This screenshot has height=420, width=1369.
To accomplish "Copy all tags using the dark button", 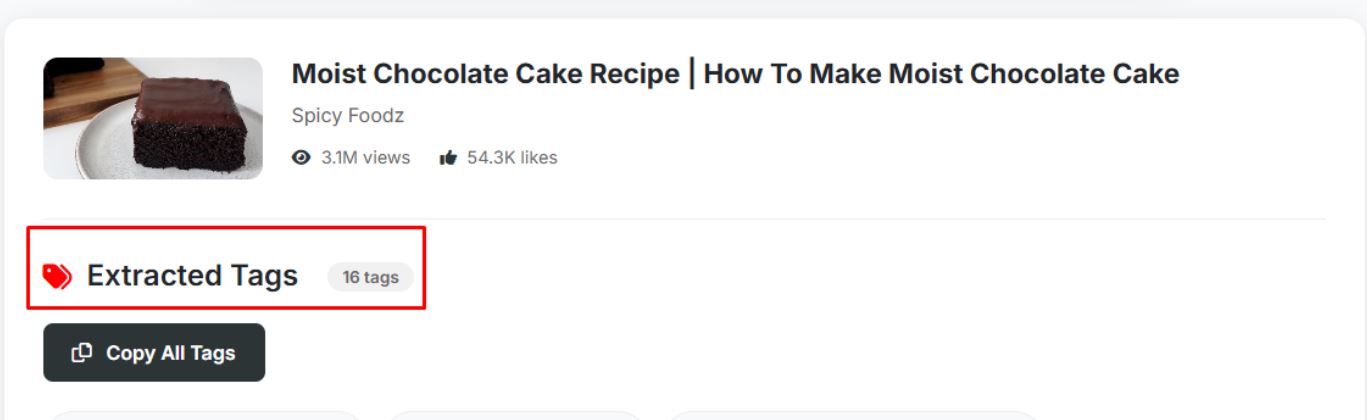I will pos(154,352).
